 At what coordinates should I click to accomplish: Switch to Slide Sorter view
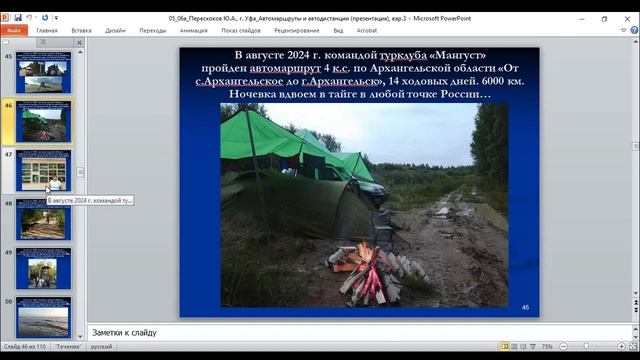(x=514, y=347)
